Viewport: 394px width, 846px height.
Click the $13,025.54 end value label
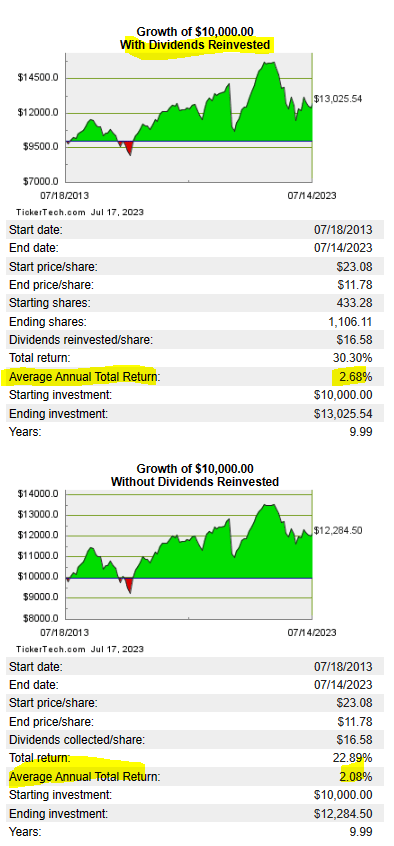[338, 99]
